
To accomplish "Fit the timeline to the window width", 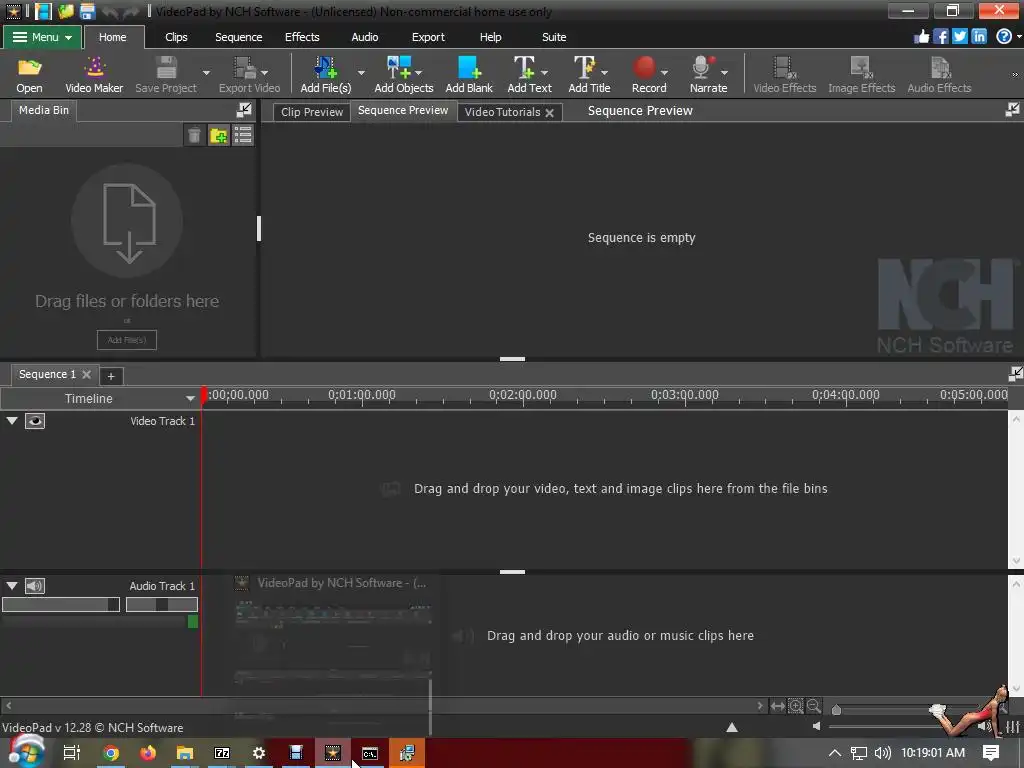I will pyautogui.click(x=777, y=706).
